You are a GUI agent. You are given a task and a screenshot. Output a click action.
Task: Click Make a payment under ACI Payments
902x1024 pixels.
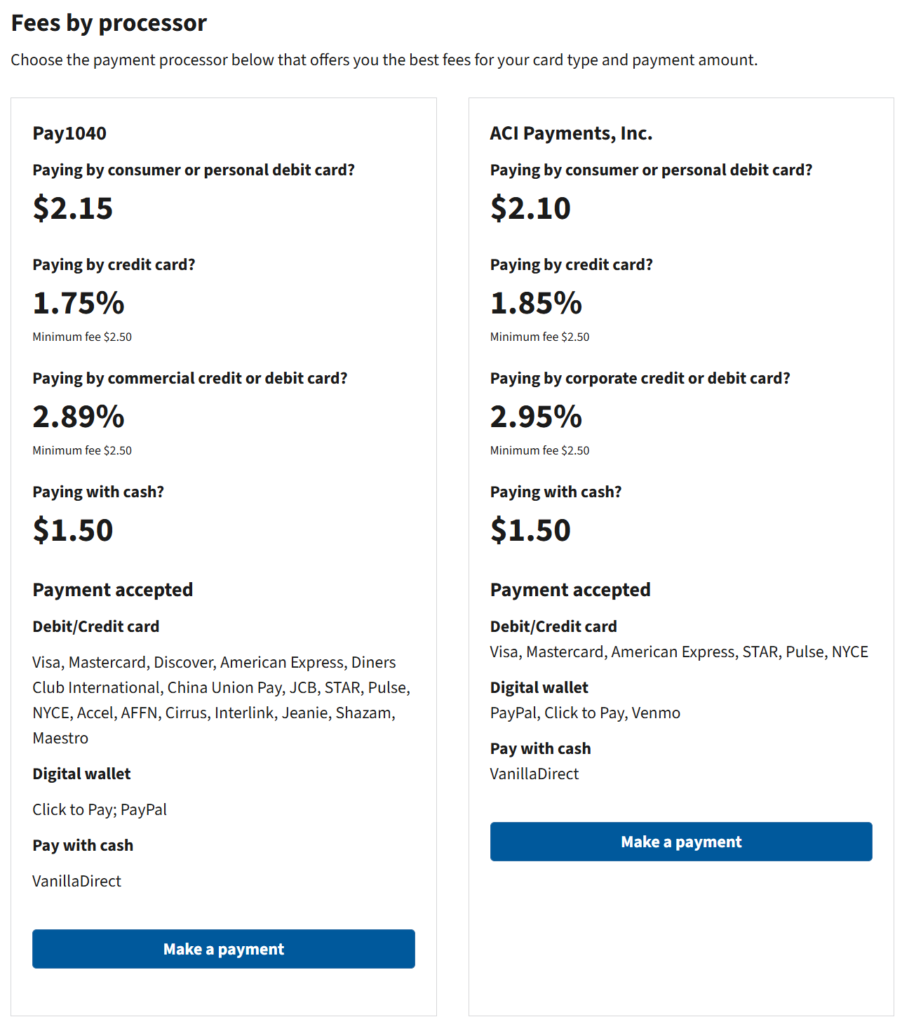tap(681, 842)
